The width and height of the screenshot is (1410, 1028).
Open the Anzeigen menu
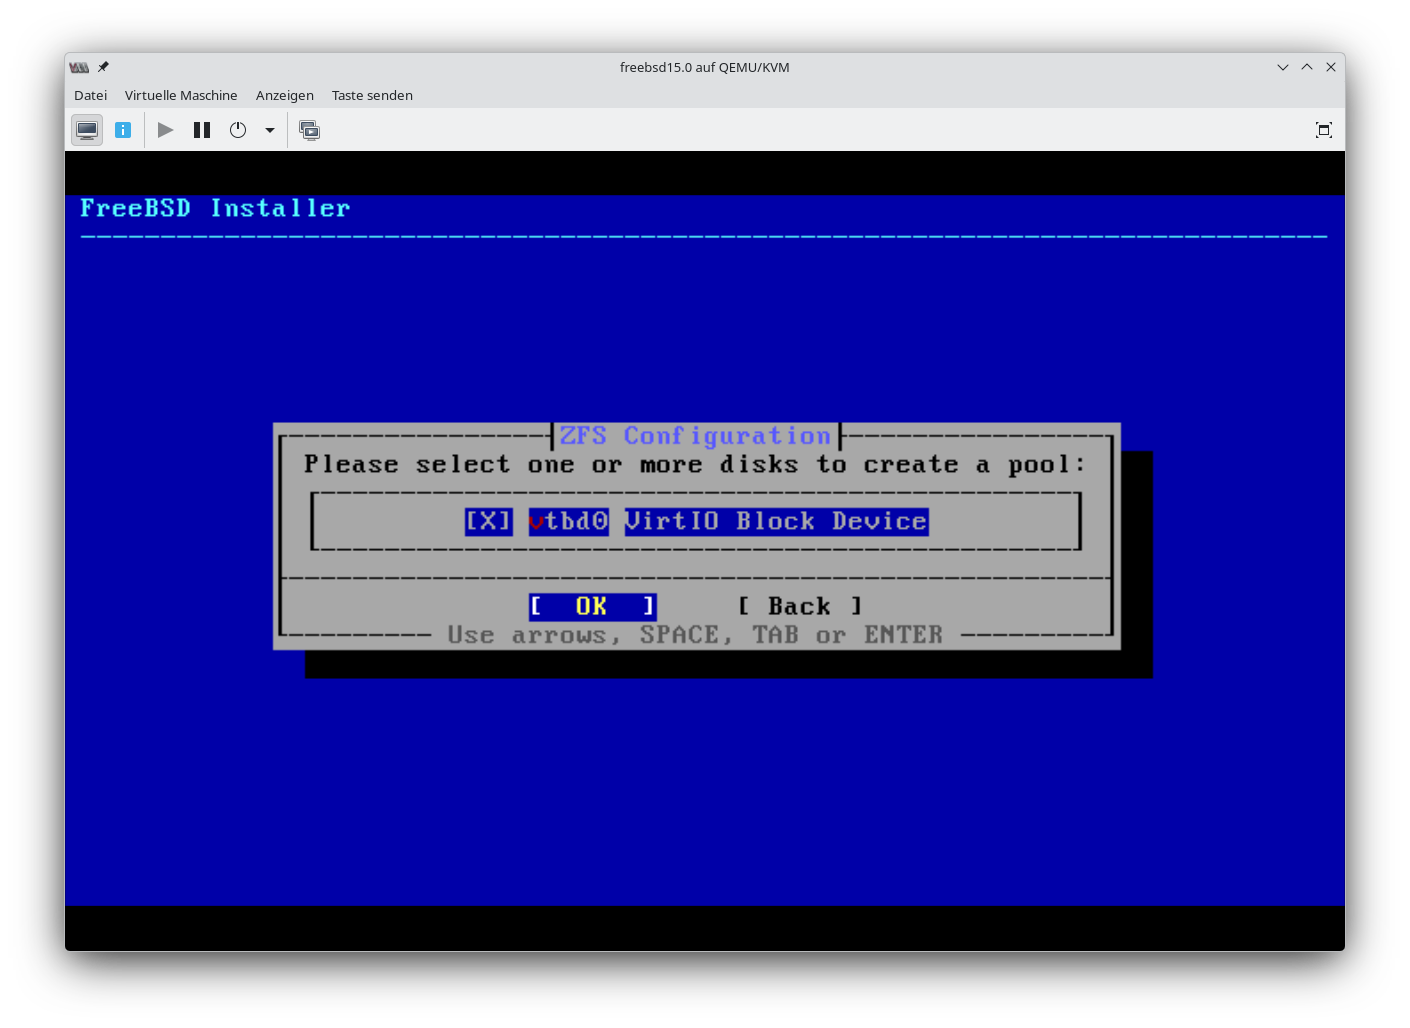(285, 95)
